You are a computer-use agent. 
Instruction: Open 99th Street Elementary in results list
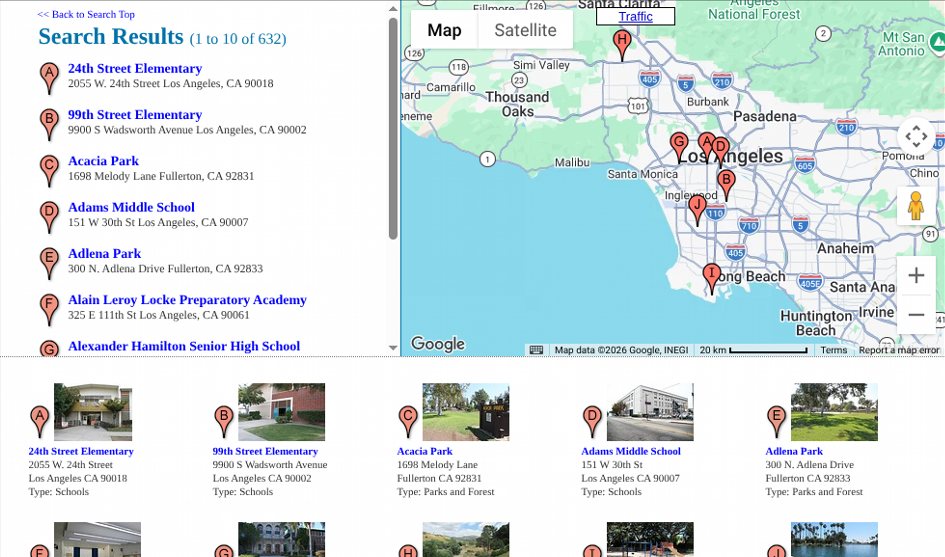coord(135,115)
